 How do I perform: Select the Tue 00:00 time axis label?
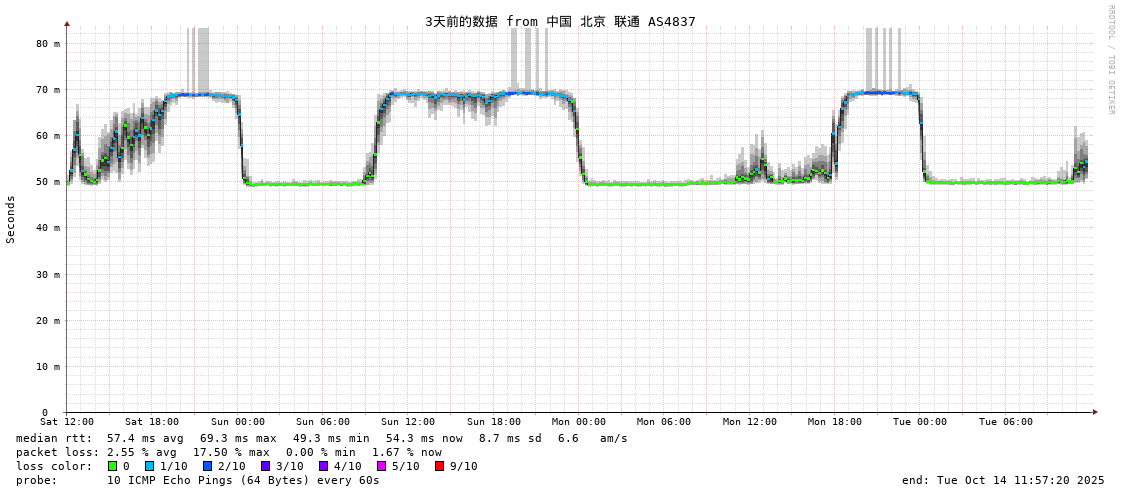[x=919, y=422]
